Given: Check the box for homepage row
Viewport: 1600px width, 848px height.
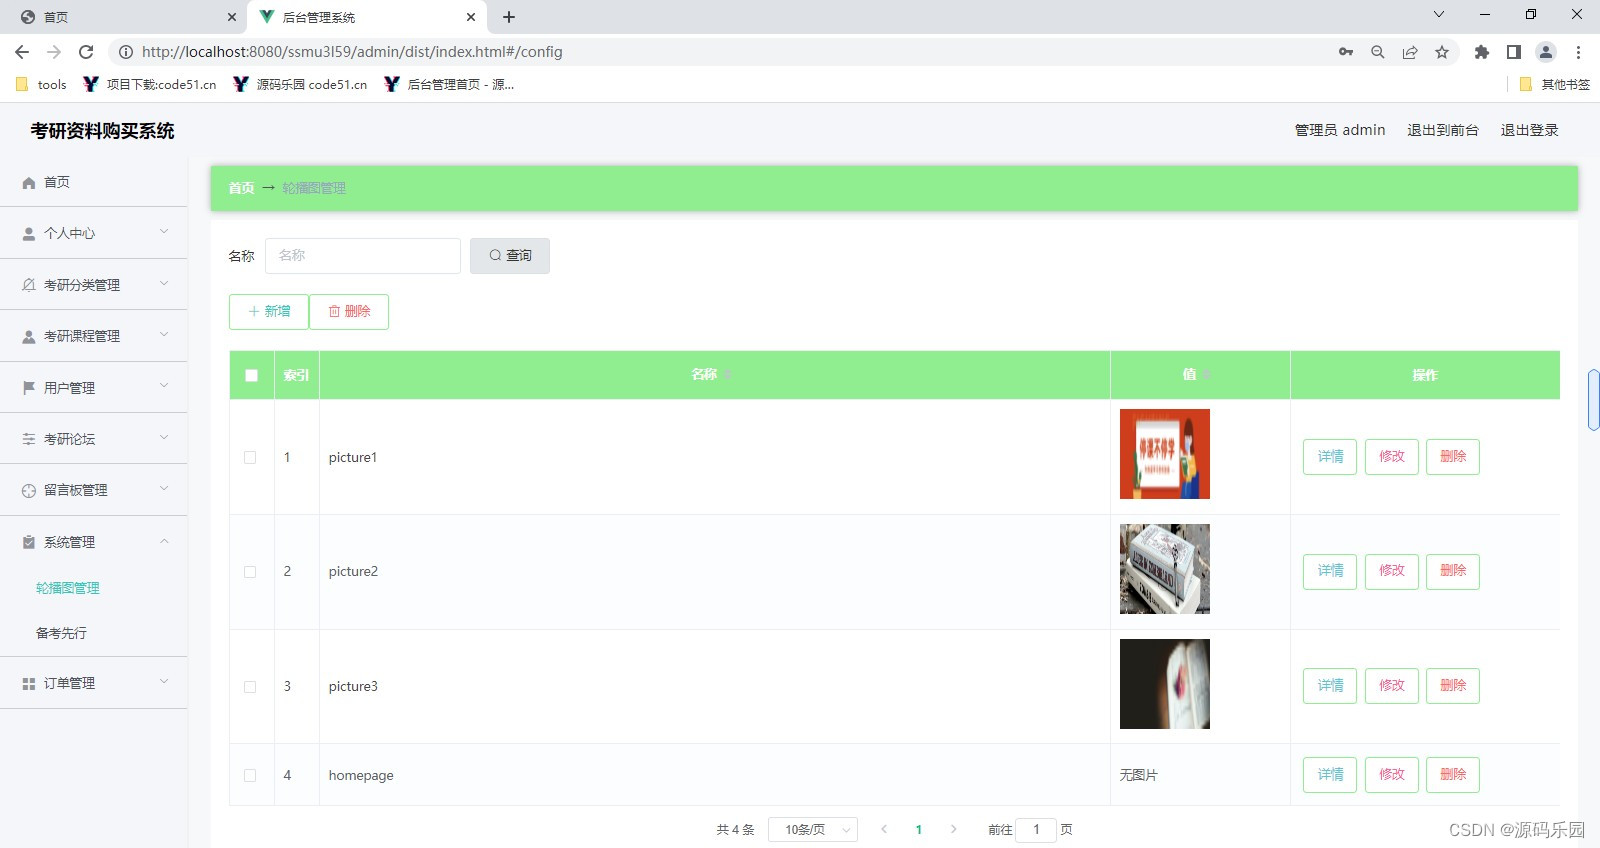Looking at the screenshot, I should 250,775.
